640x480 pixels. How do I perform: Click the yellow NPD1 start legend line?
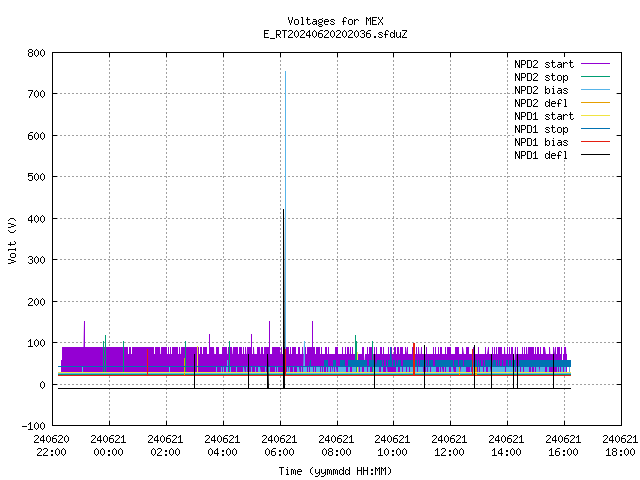(595, 116)
